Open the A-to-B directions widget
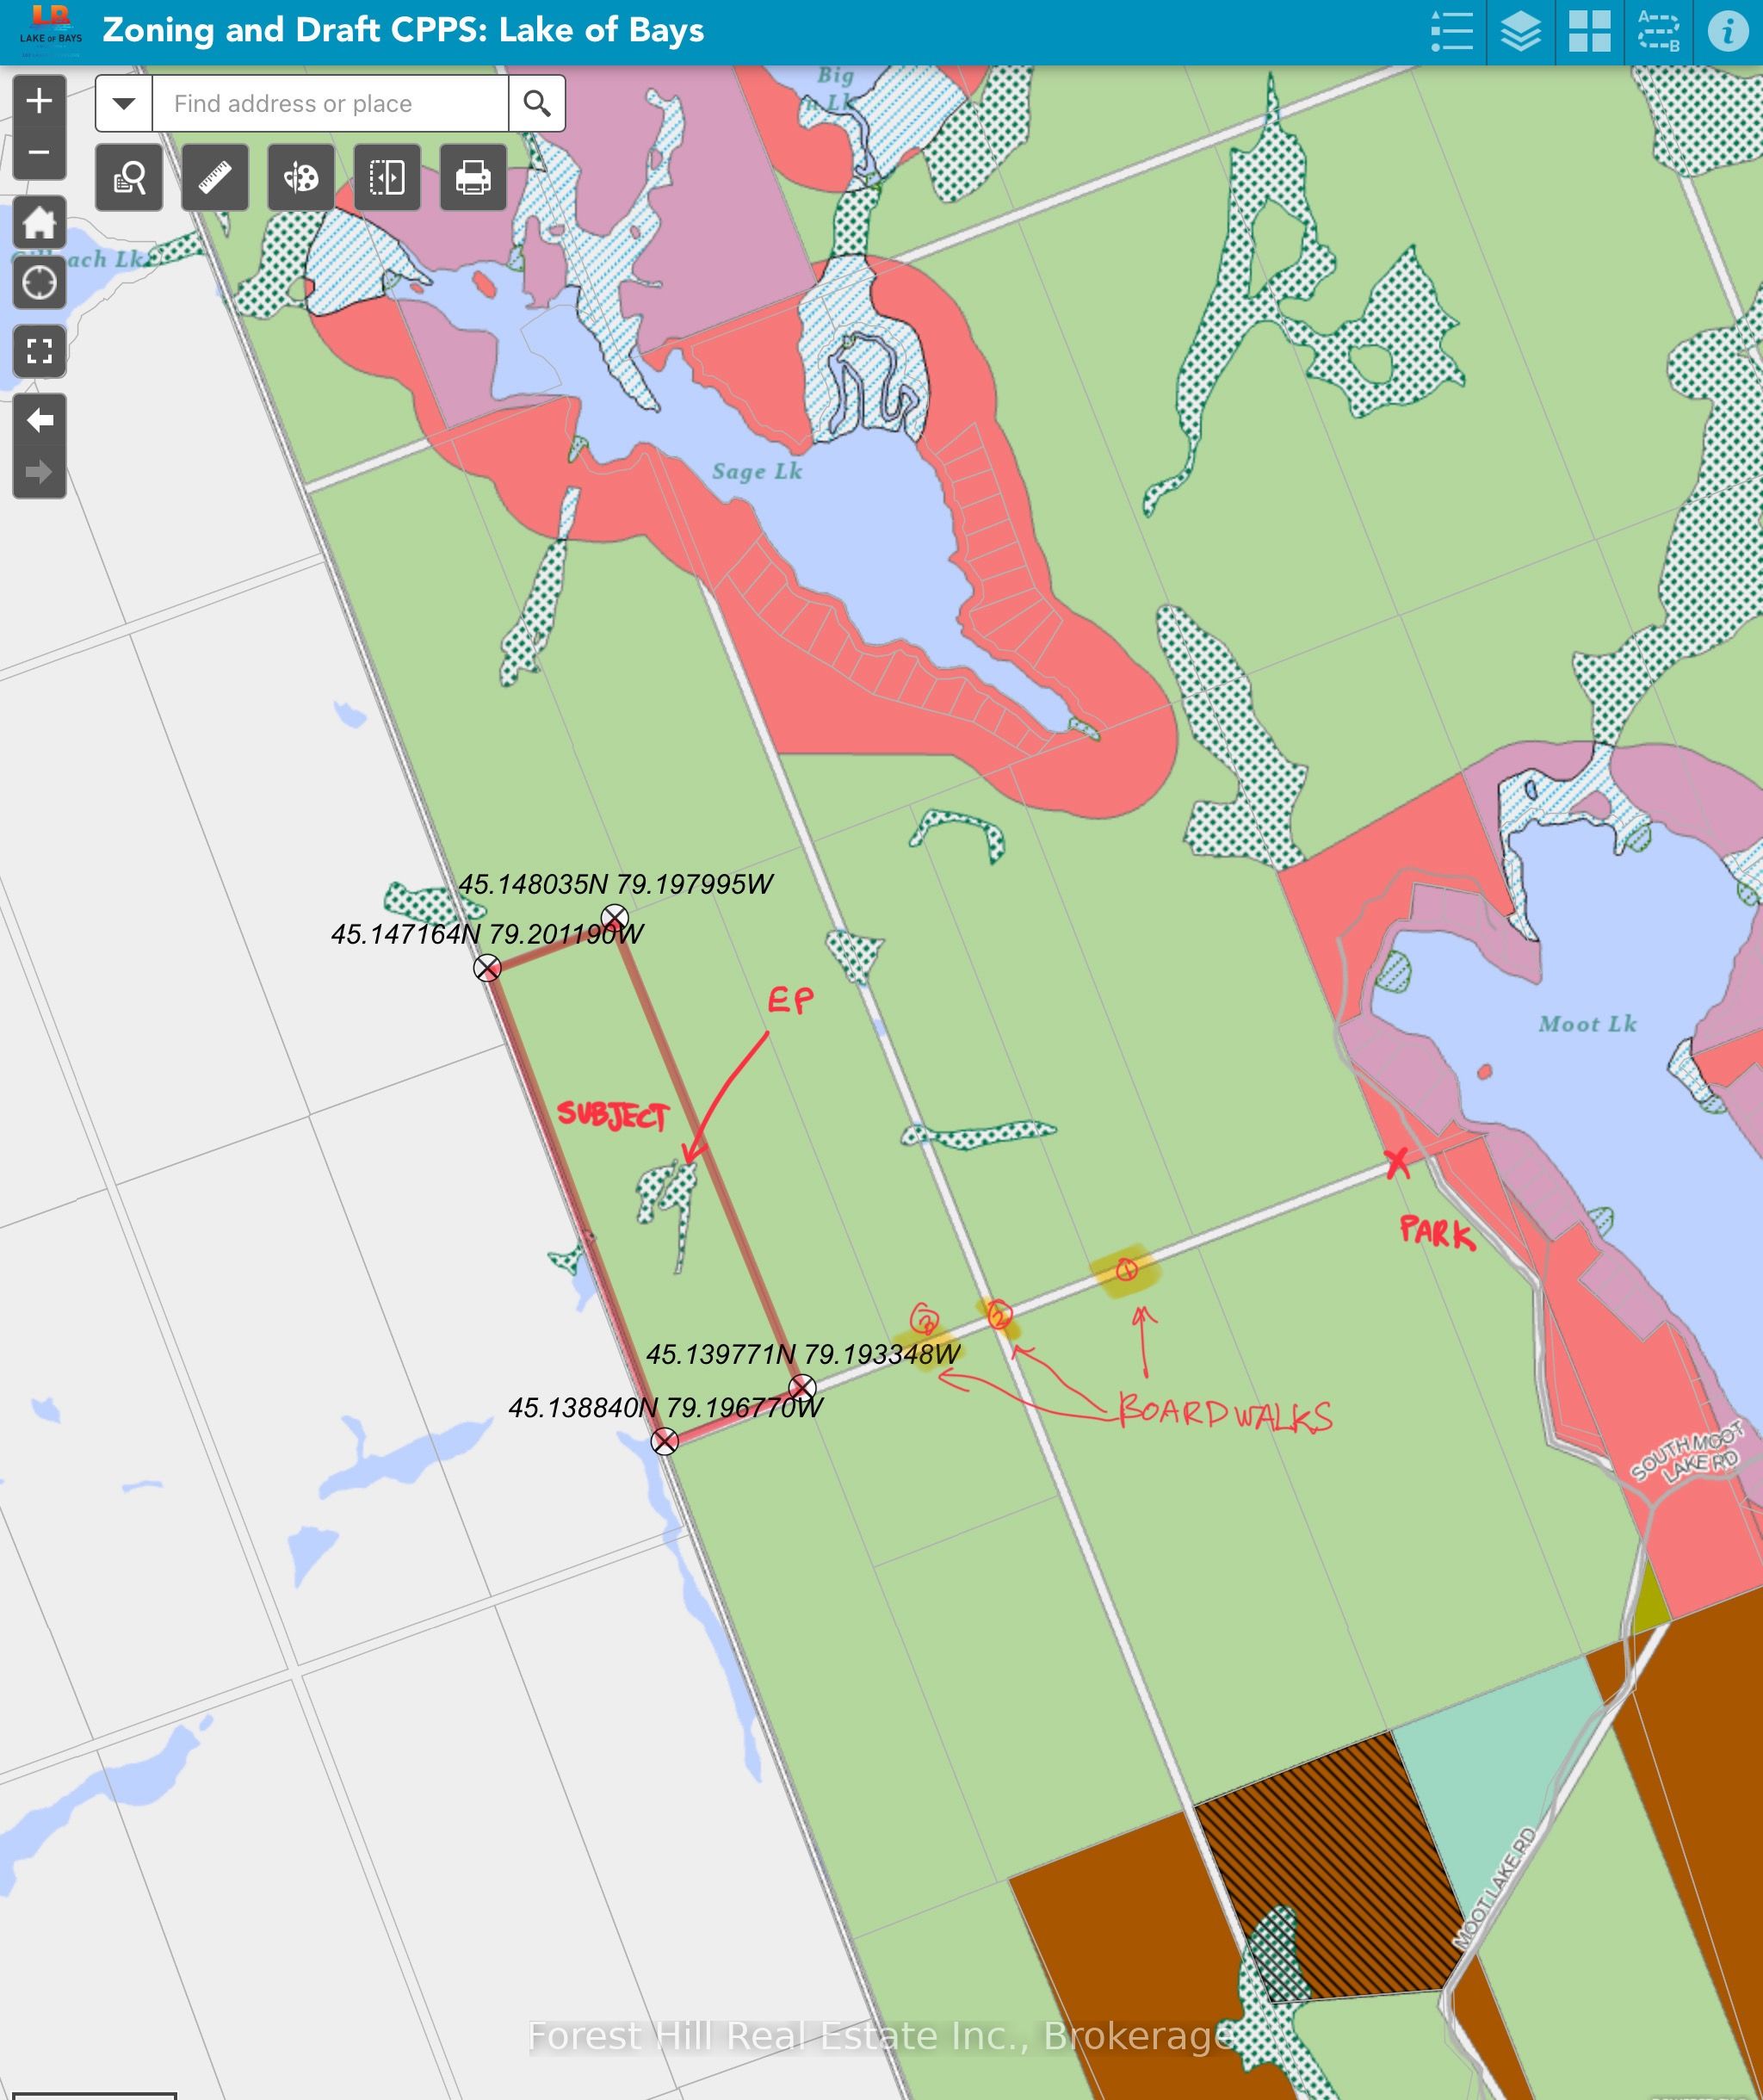This screenshot has width=1763, height=2100. (1658, 32)
